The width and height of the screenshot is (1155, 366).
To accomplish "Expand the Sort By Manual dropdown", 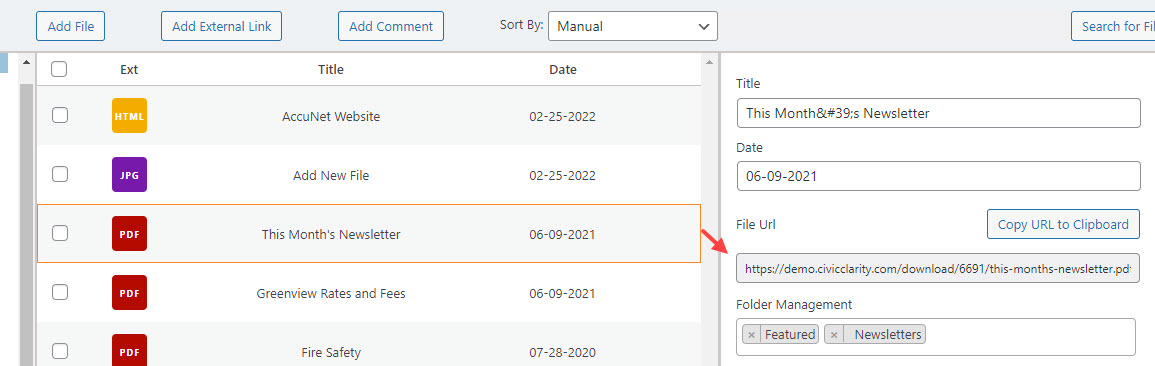I will tap(633, 27).
